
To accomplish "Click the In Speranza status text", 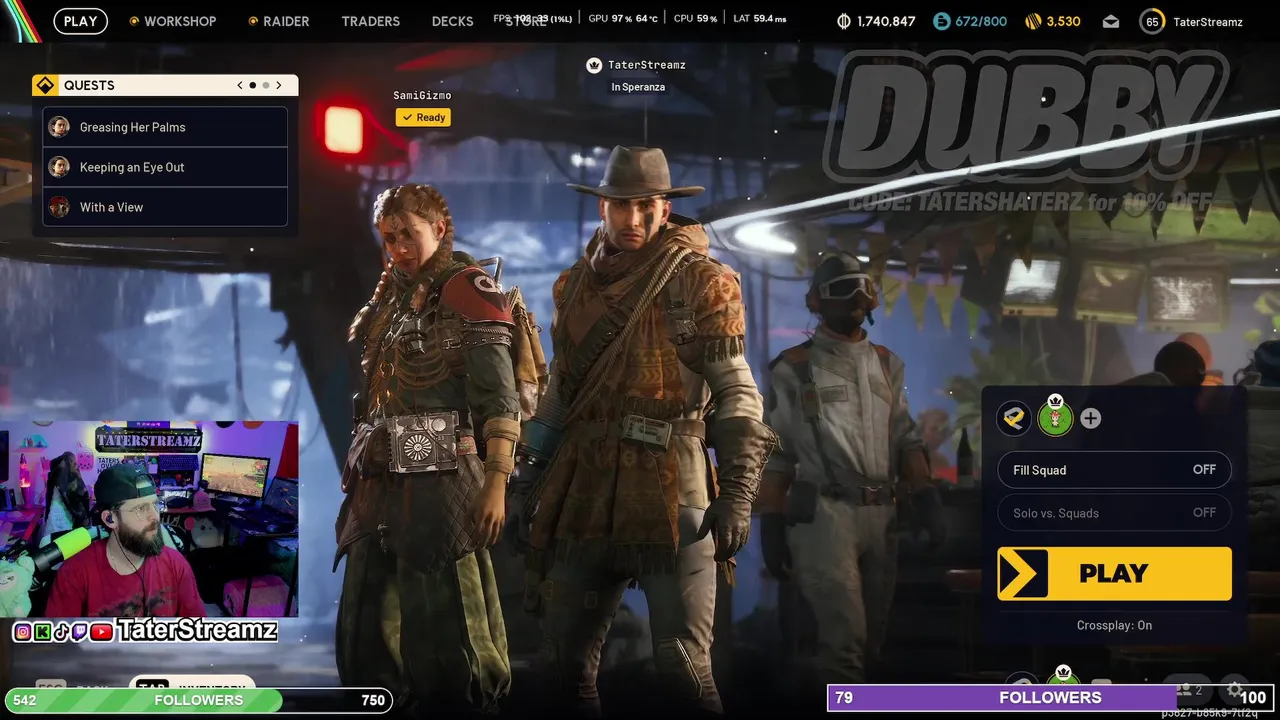I will click(638, 87).
